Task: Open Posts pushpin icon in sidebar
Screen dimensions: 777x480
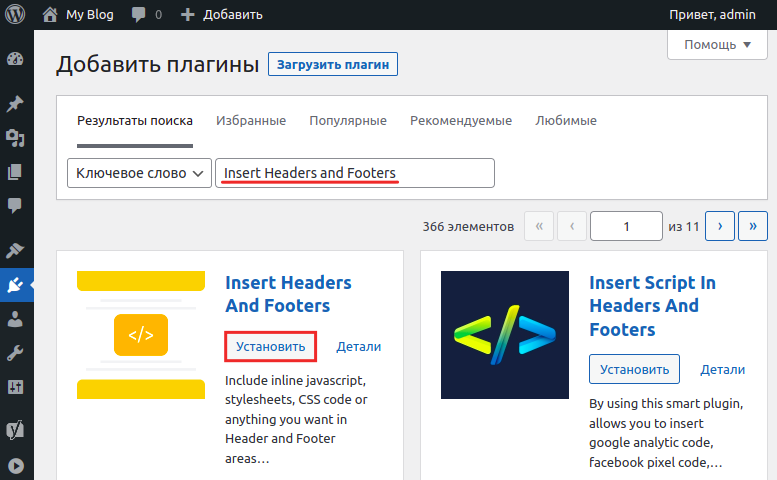Action: point(15,104)
